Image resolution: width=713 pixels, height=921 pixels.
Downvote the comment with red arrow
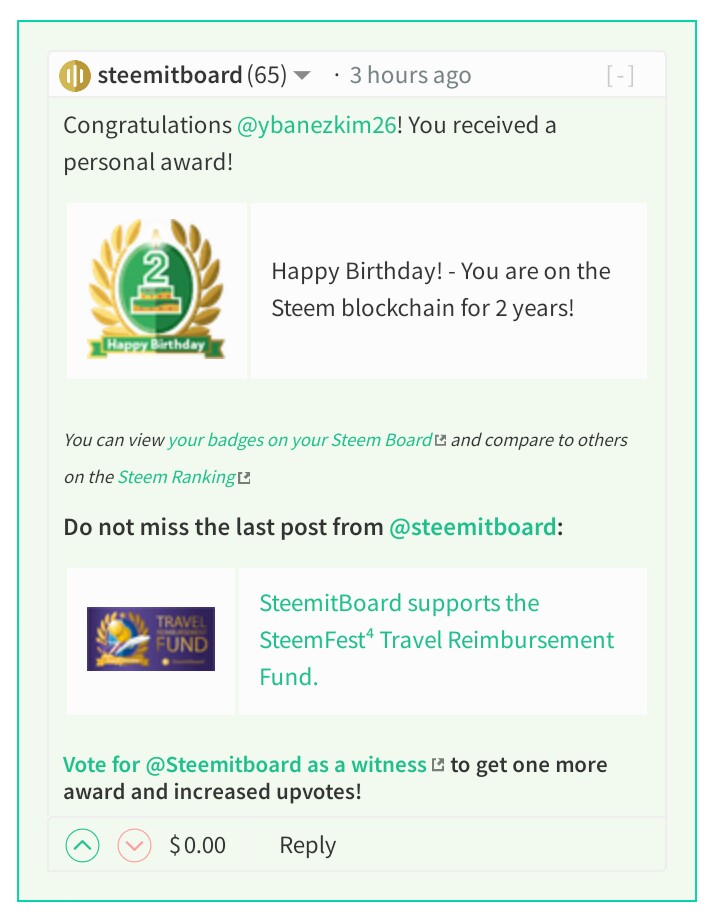(x=134, y=845)
